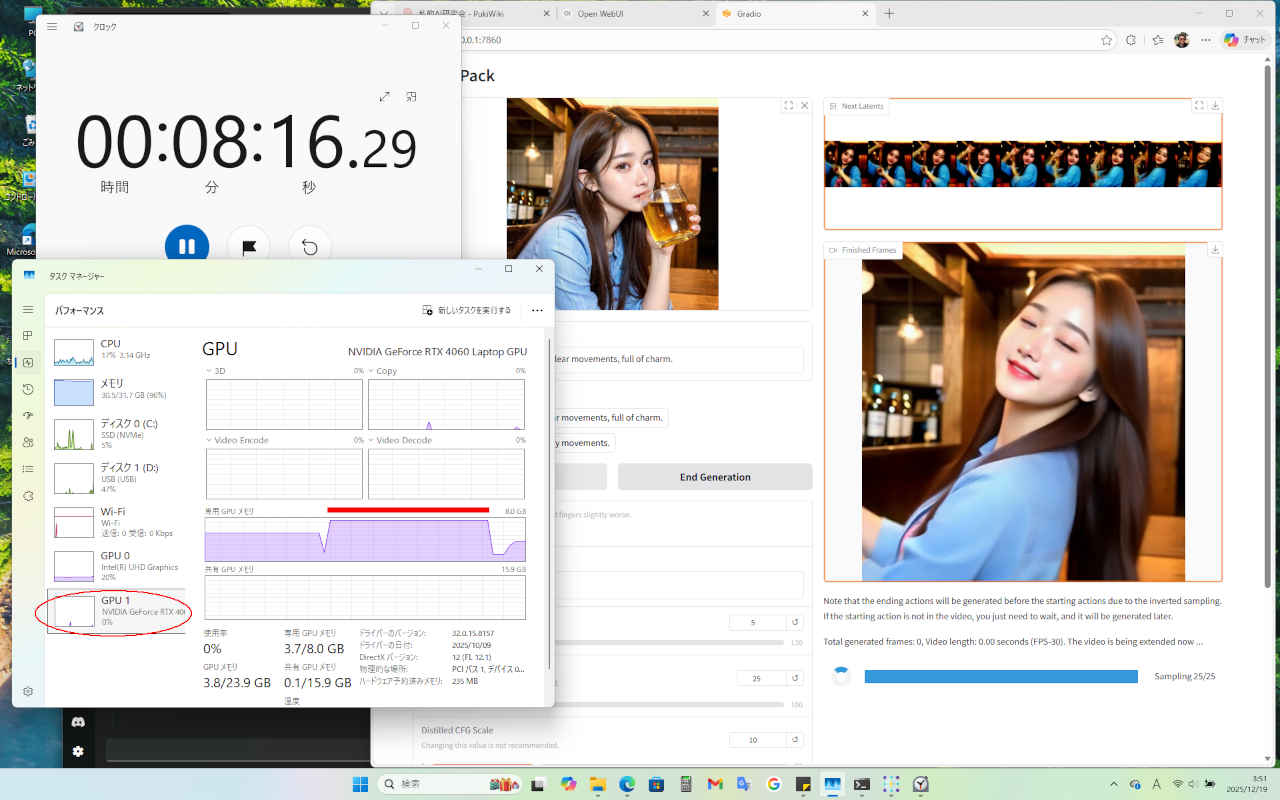The height and width of the screenshot is (800, 1280).
Task: Remove the uploaded input image
Action: click(805, 105)
